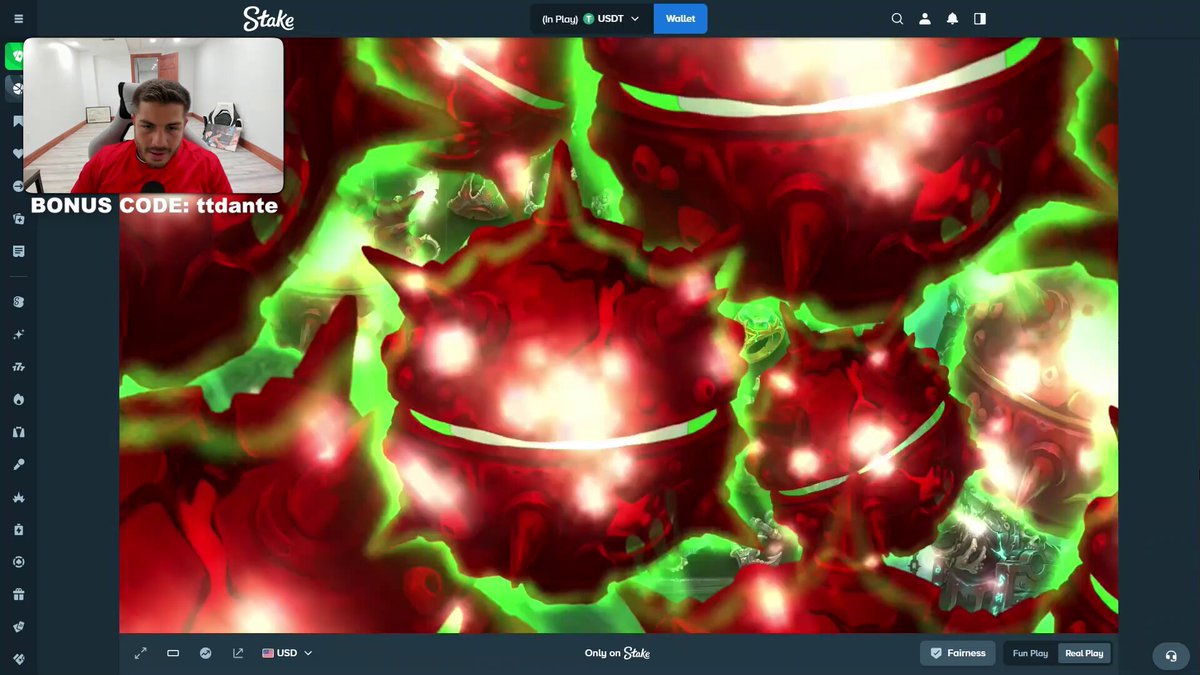Open the hamburger menu in the sidebar
This screenshot has height=675, width=1200.
[18, 19]
